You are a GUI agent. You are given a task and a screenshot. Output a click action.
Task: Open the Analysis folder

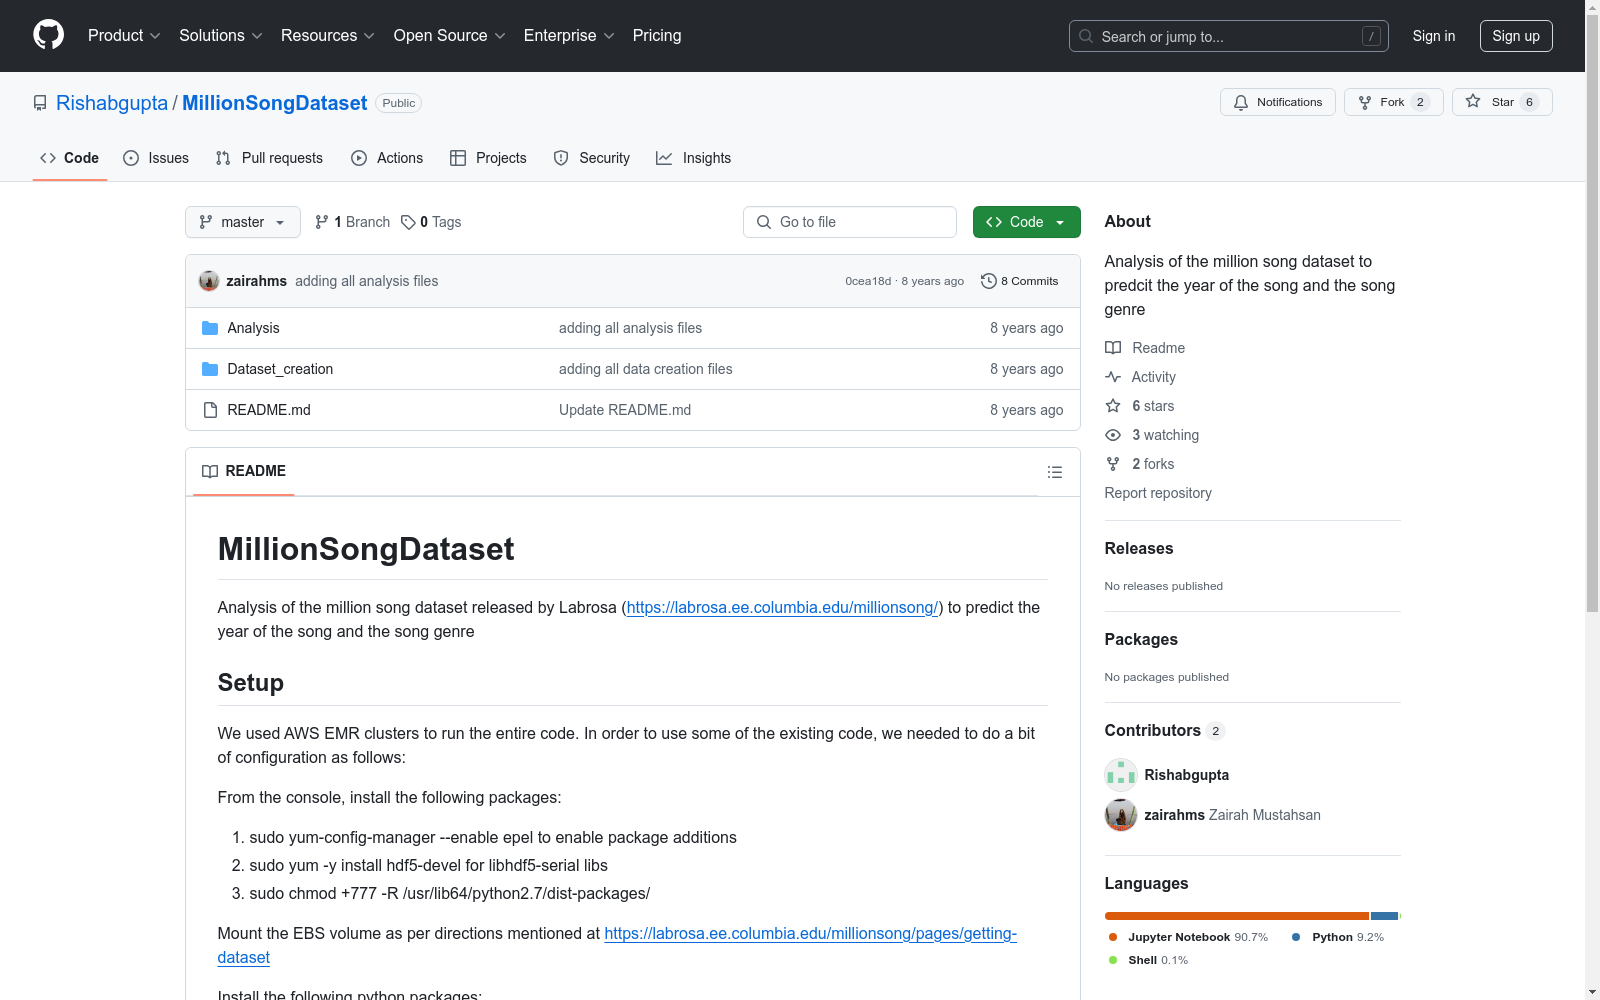pyautogui.click(x=254, y=328)
